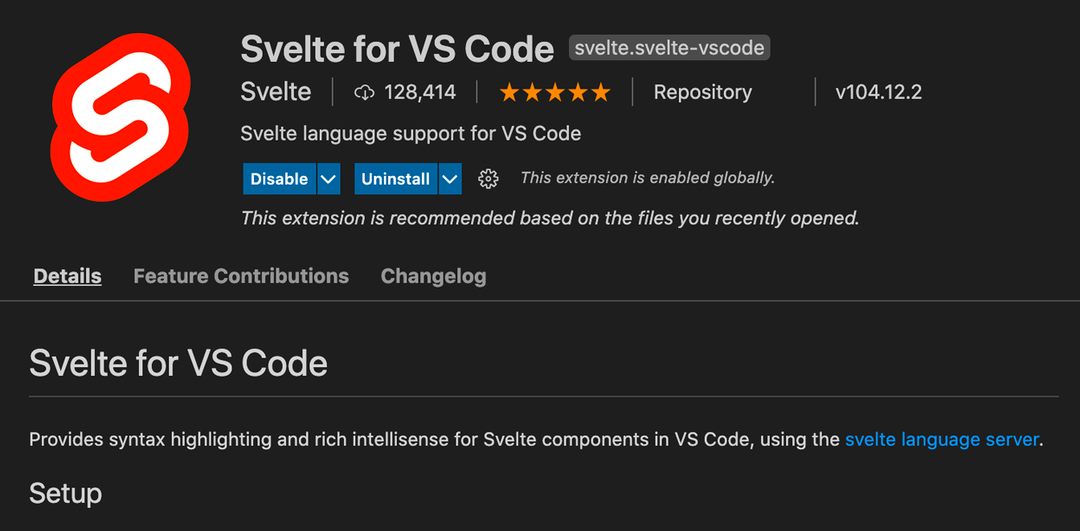Expand the Disable dropdown arrow
Image resolution: width=1080 pixels, height=531 pixels.
[x=329, y=179]
